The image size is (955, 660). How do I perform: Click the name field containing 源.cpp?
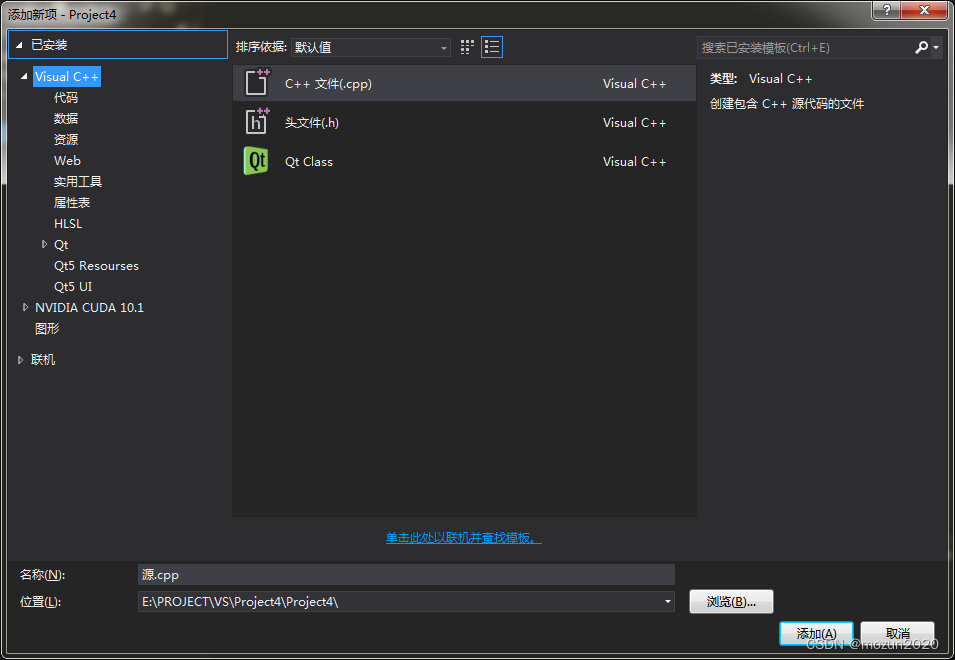click(x=406, y=574)
